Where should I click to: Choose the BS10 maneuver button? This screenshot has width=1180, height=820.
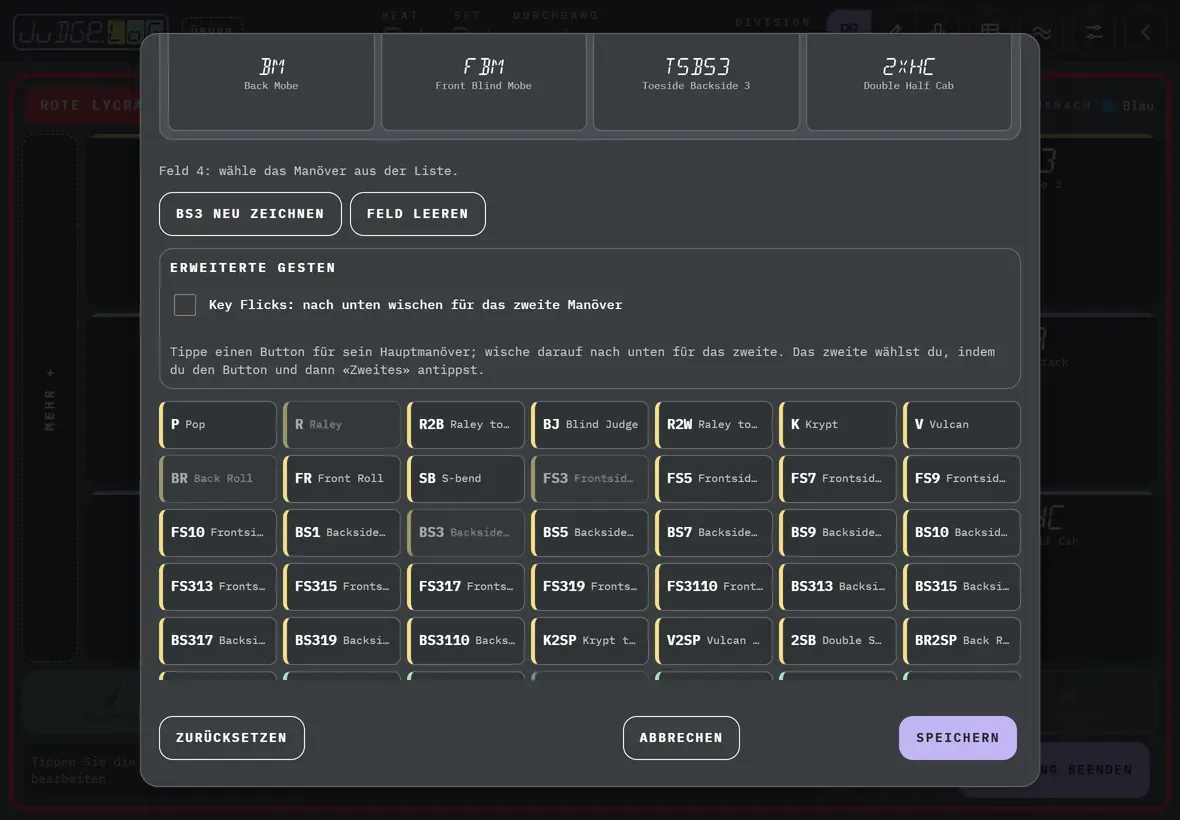click(962, 533)
